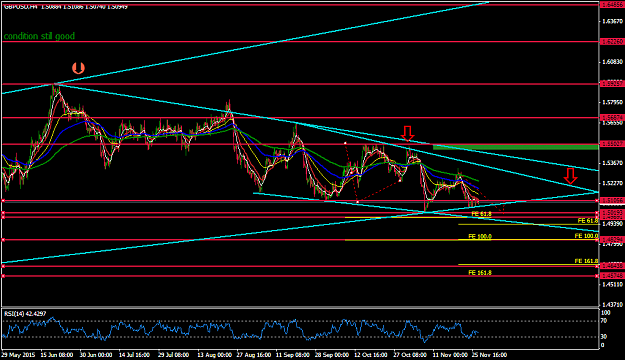Click the 1.52270 price scale value
This screenshot has width=625, height=360.
click(x=612, y=183)
